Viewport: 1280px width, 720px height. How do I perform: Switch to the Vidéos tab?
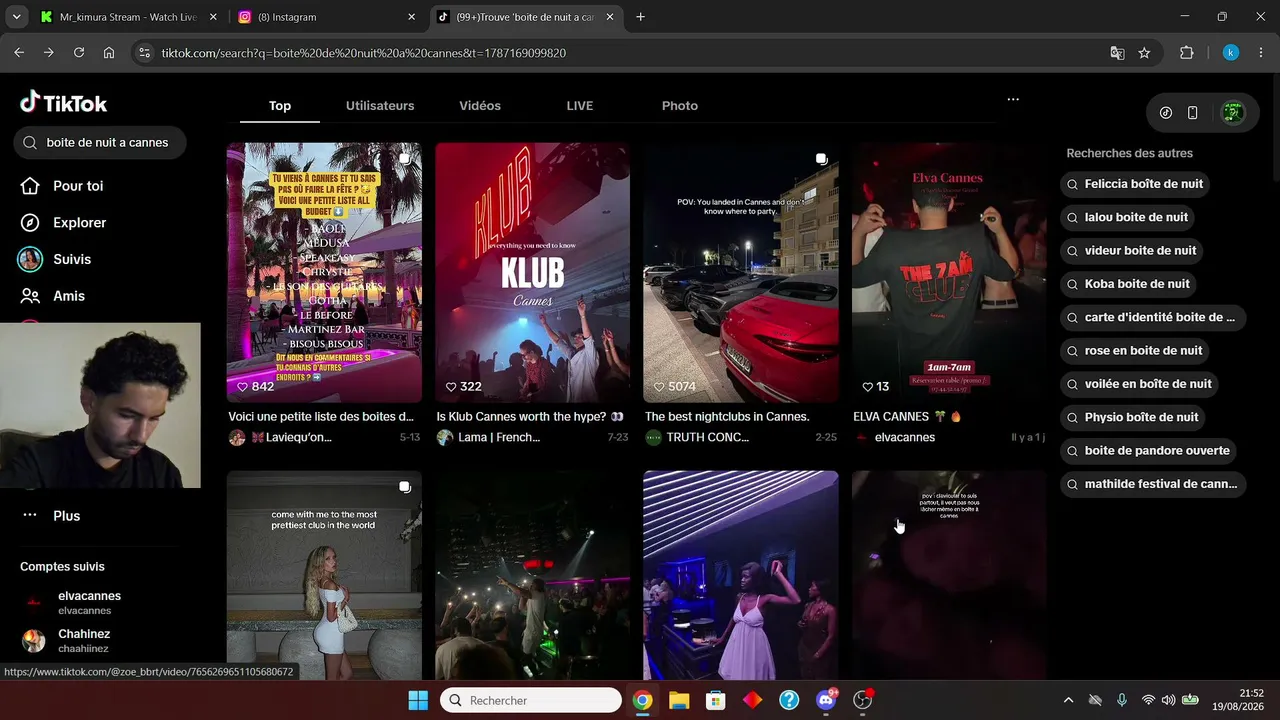tap(480, 106)
